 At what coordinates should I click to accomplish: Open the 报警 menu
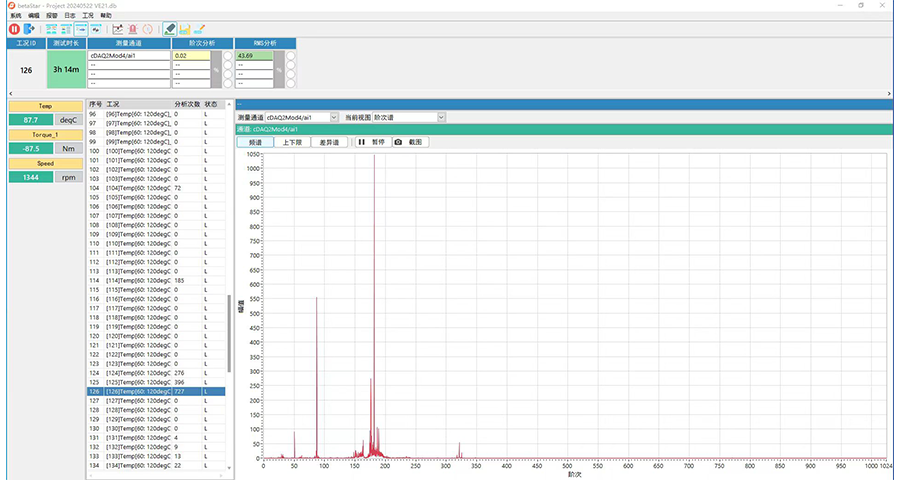coord(51,16)
